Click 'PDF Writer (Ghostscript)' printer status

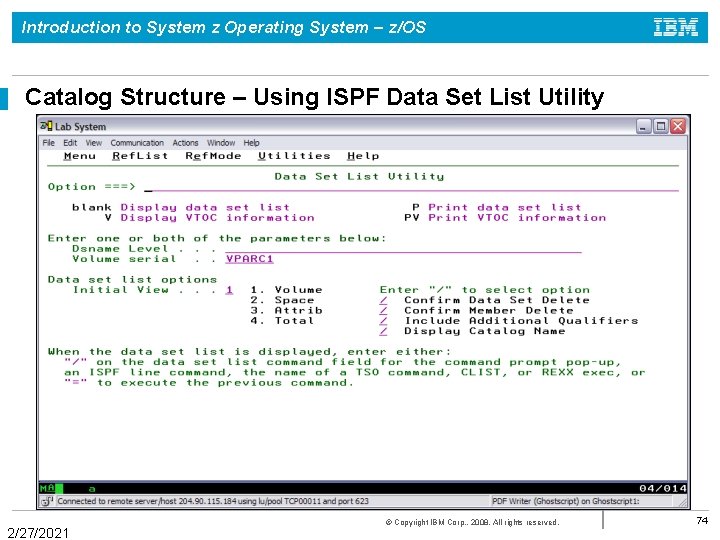coord(566,501)
